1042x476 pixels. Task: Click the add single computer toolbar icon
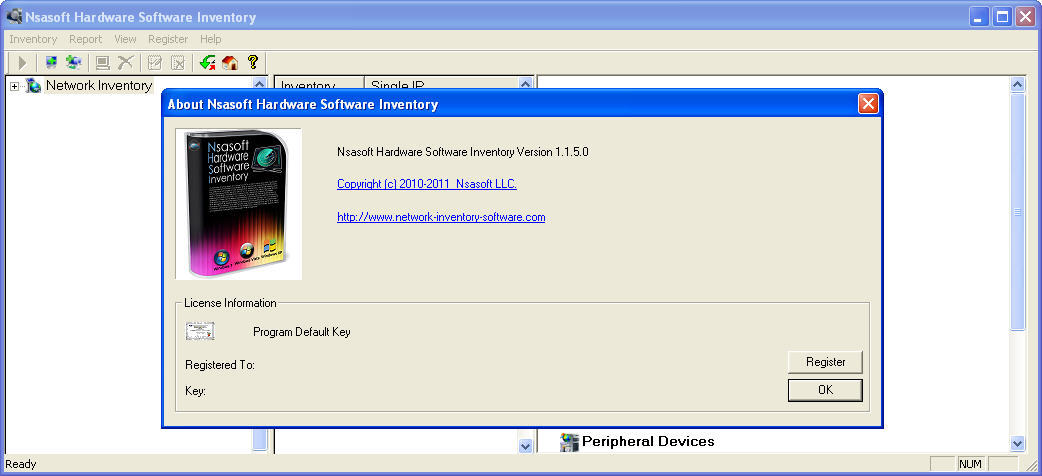51,63
